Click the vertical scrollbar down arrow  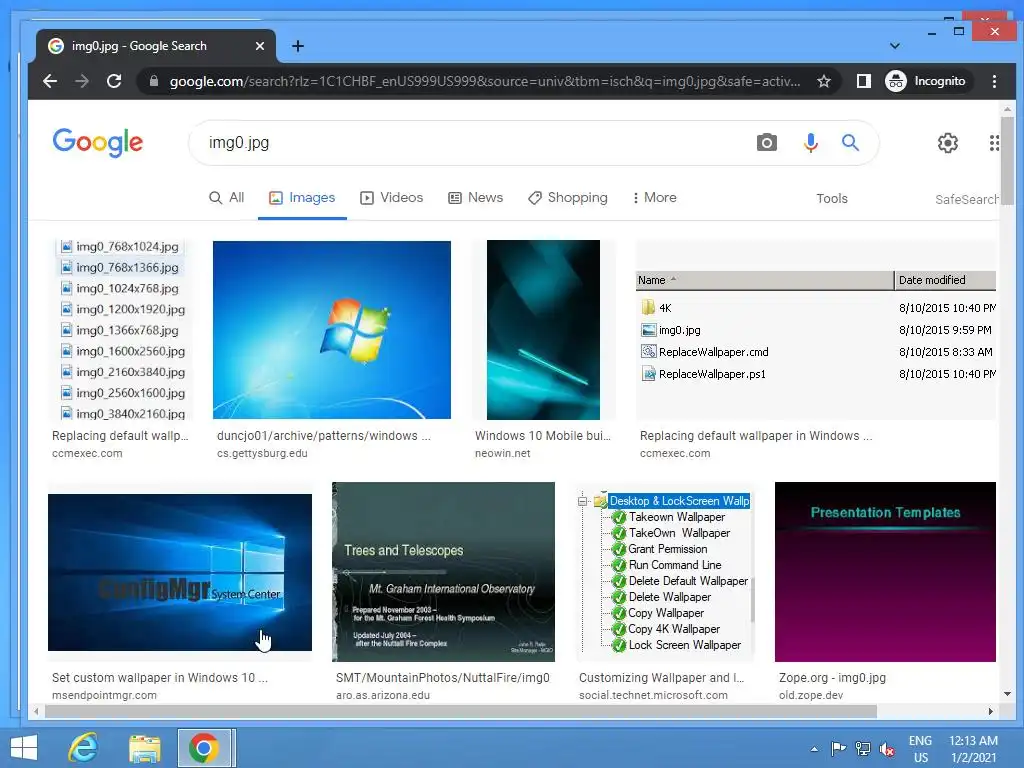[1007, 694]
